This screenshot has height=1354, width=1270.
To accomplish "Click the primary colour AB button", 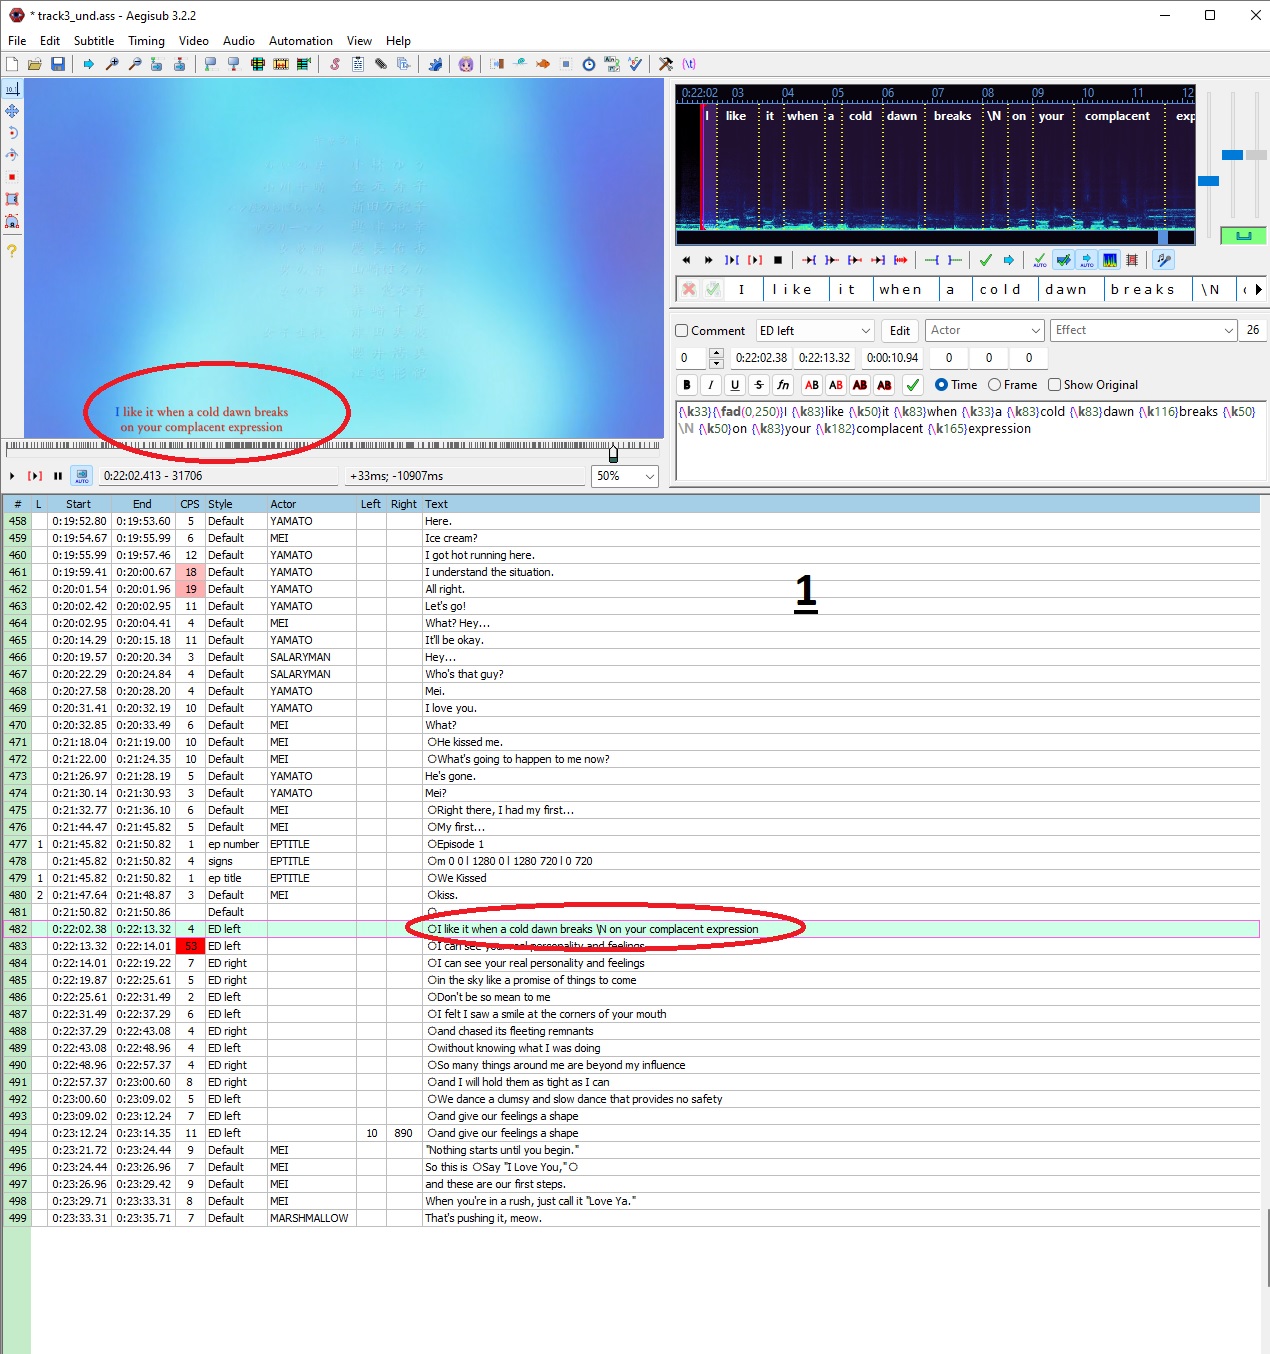I will tap(812, 385).
